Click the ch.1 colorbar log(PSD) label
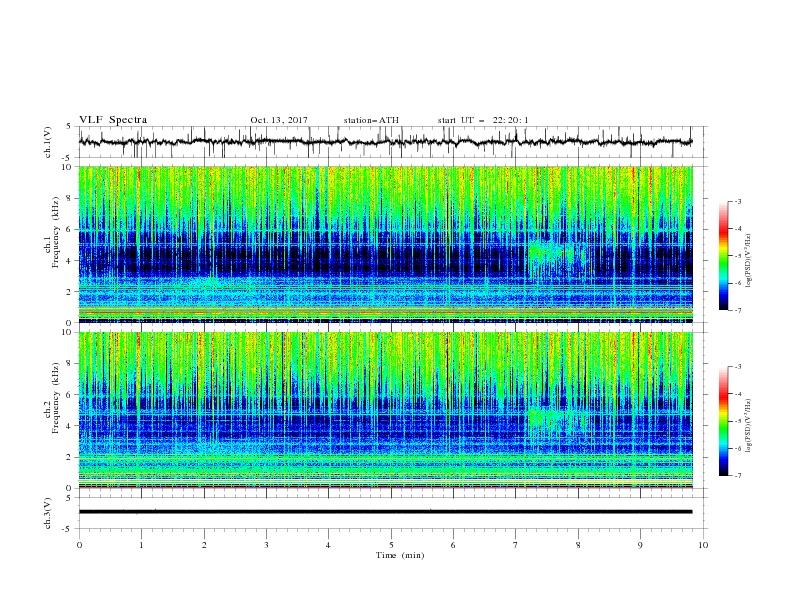This screenshot has width=792, height=612. coord(748,261)
